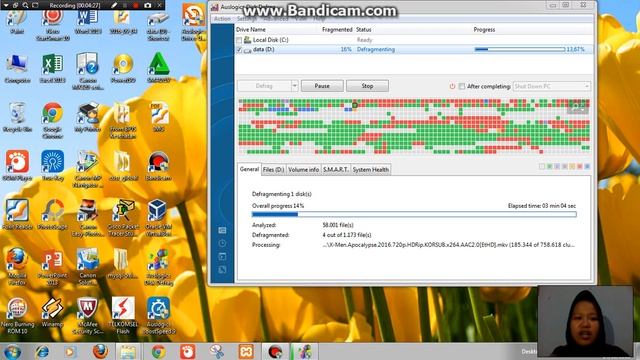Select the Nero Burning ROM 10 shortcut
This screenshot has height=360, width=640.
(17, 315)
